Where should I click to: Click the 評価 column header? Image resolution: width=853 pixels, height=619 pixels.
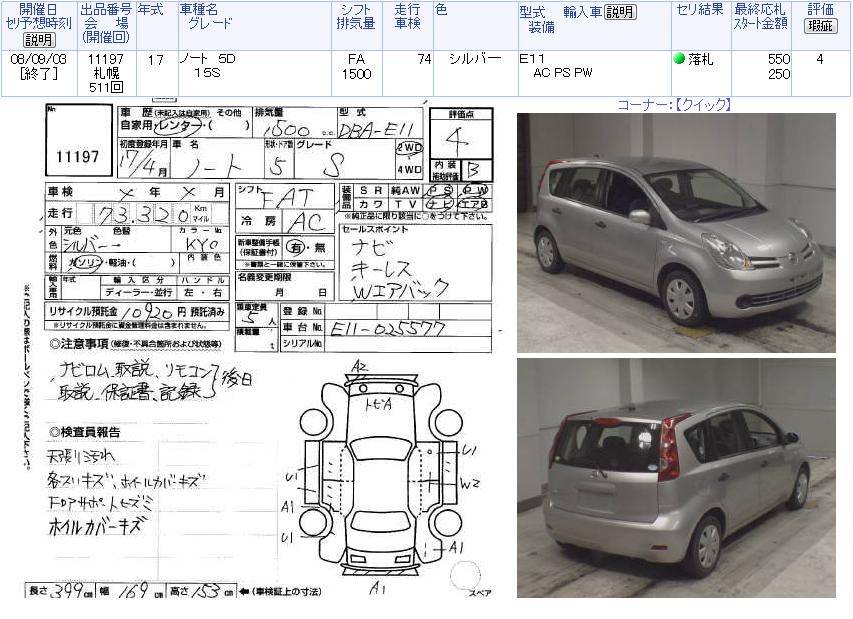[x=820, y=9]
